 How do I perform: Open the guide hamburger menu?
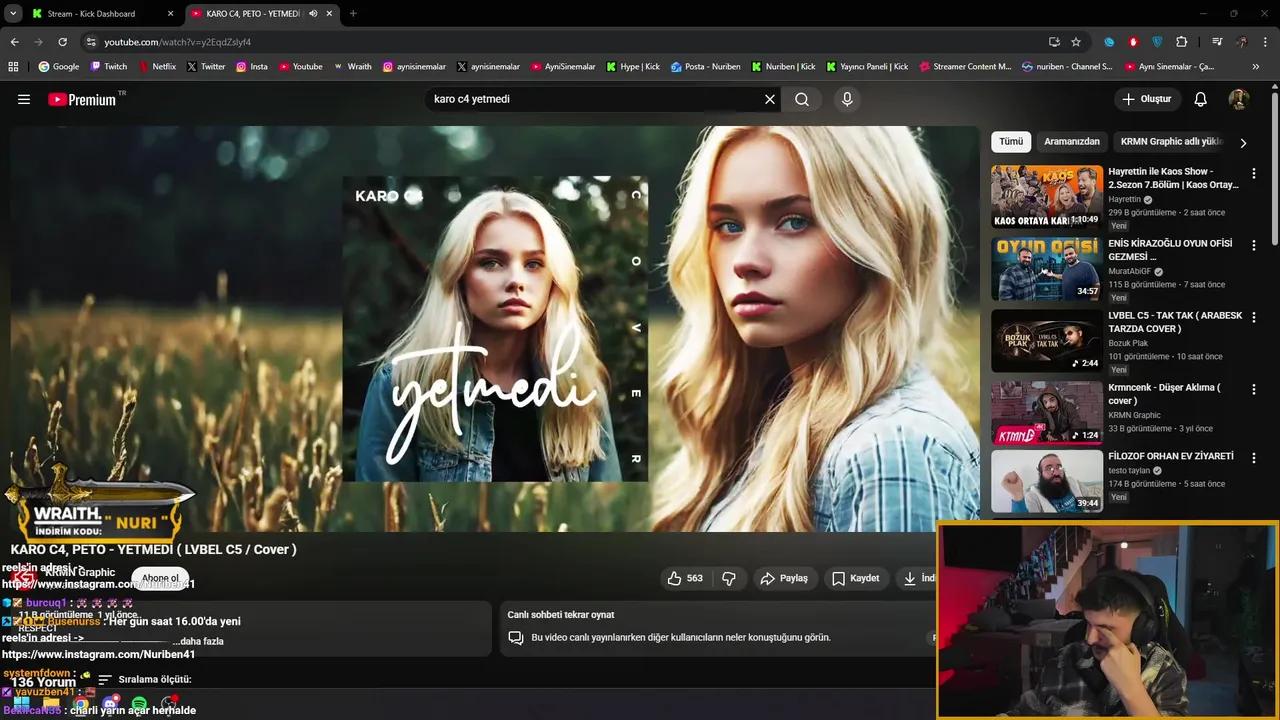pyautogui.click(x=24, y=99)
